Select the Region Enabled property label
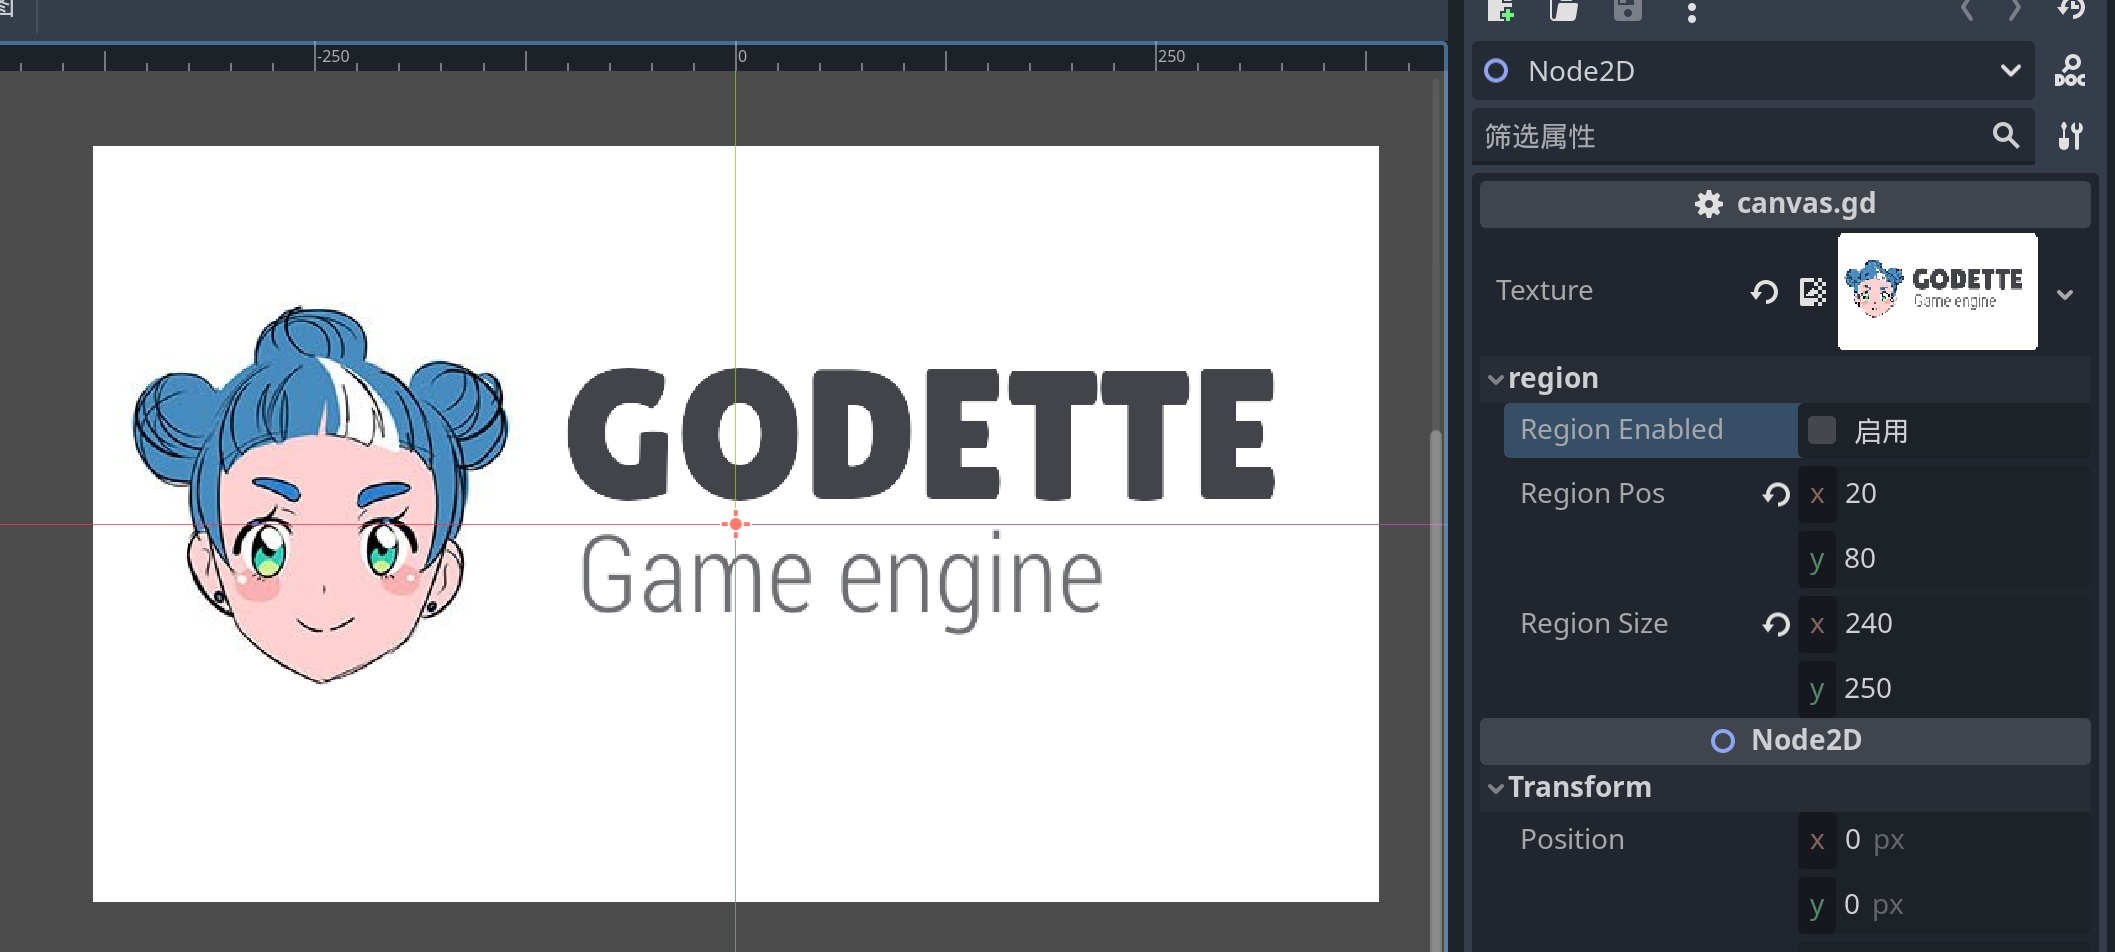The height and width of the screenshot is (952, 2115). tap(1621, 430)
